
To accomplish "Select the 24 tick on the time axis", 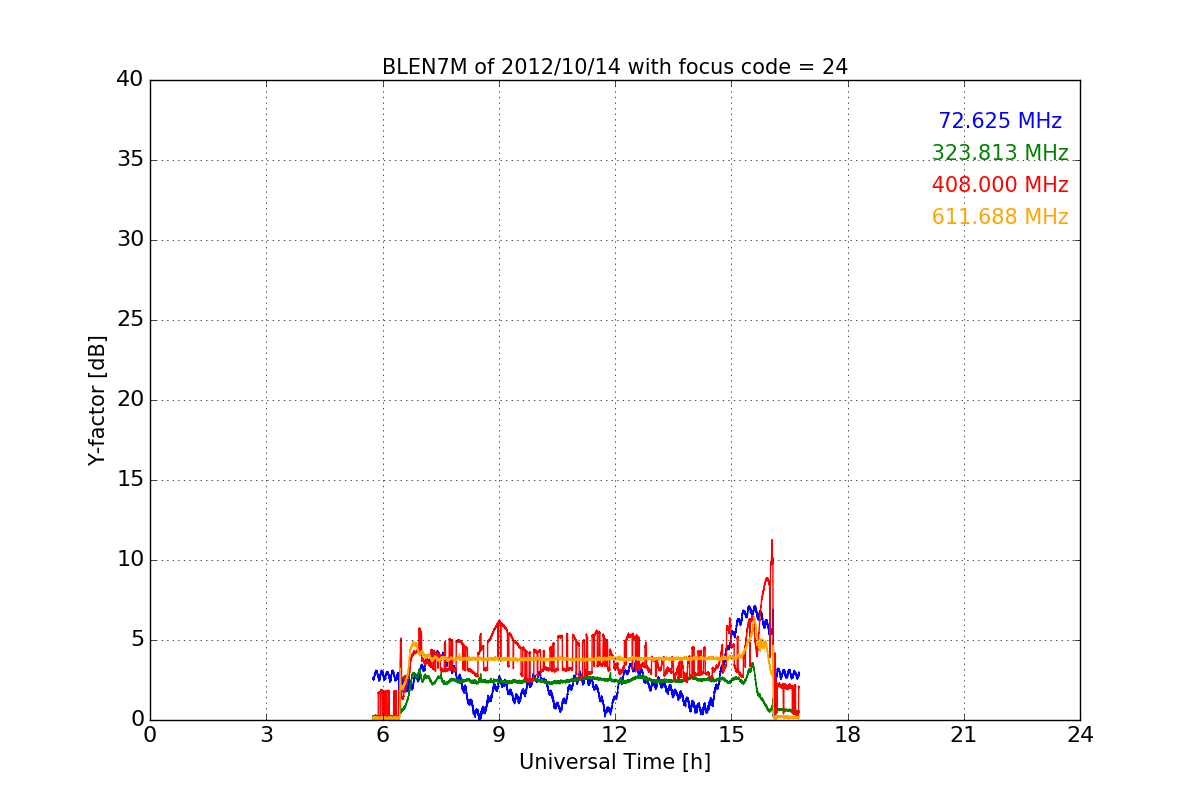I will click(x=1080, y=735).
